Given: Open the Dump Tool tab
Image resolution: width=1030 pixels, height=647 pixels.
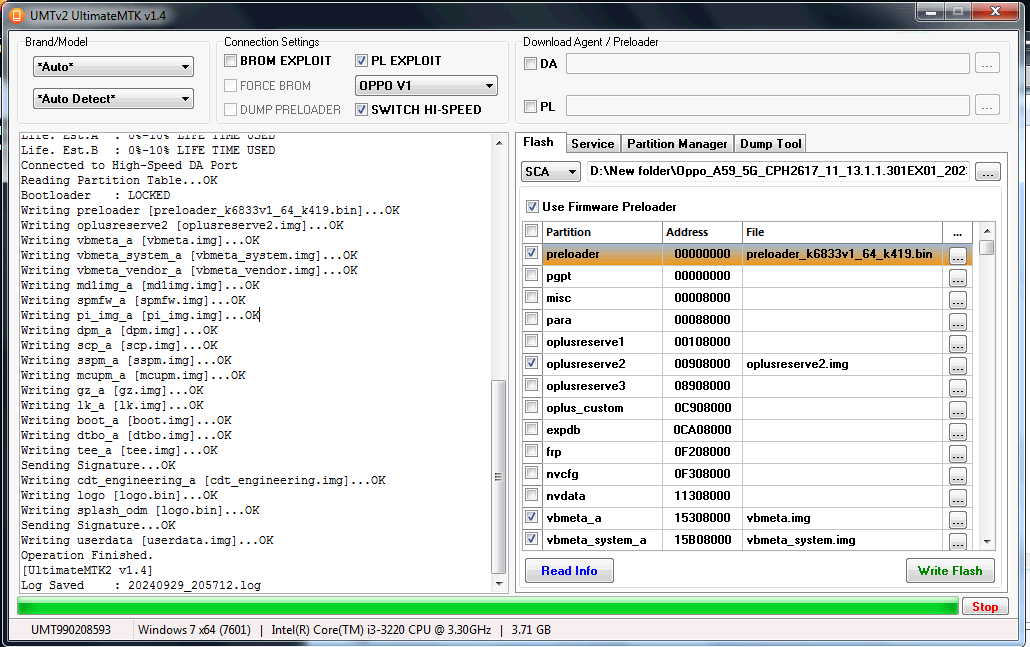Looking at the screenshot, I should 771,144.
